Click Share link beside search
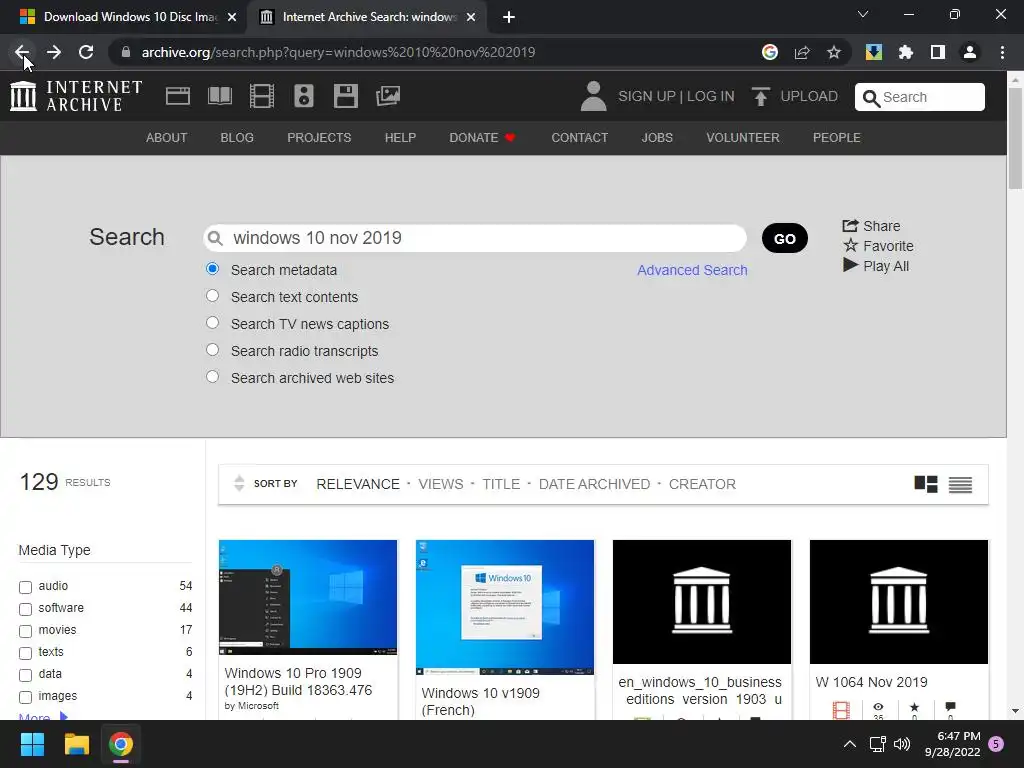This screenshot has height=768, width=1024. coord(871,226)
